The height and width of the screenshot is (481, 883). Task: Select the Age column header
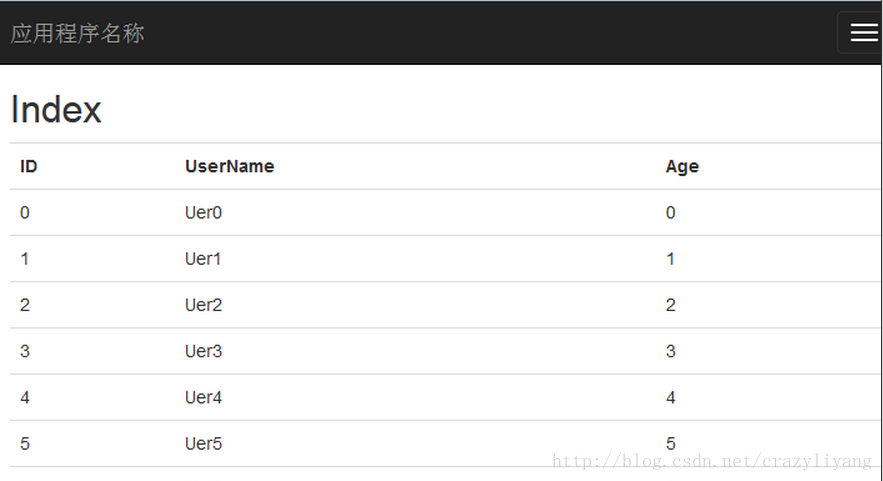tap(682, 167)
